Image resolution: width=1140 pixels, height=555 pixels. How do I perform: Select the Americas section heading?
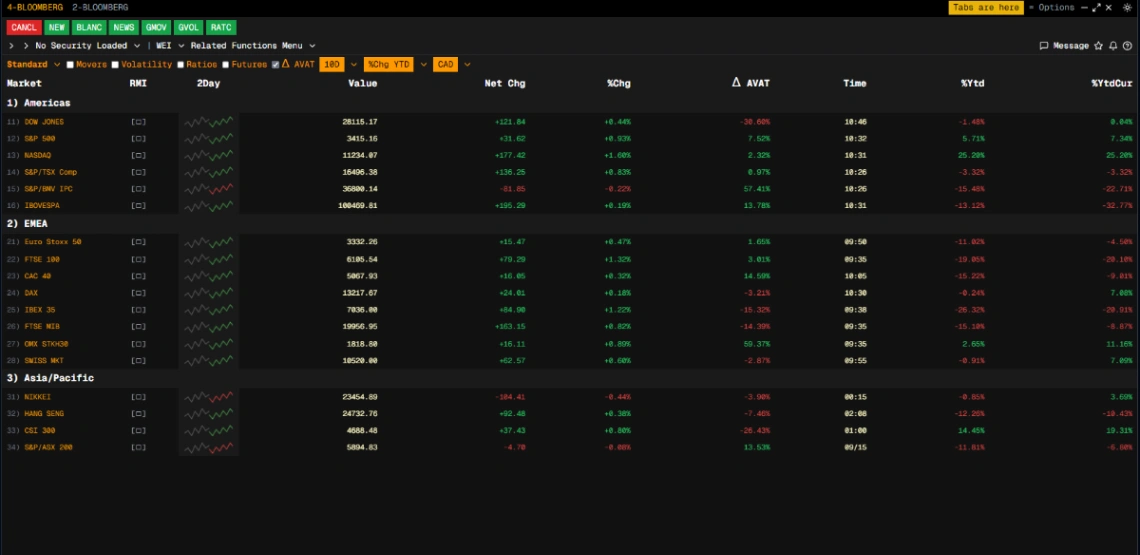click(x=39, y=103)
